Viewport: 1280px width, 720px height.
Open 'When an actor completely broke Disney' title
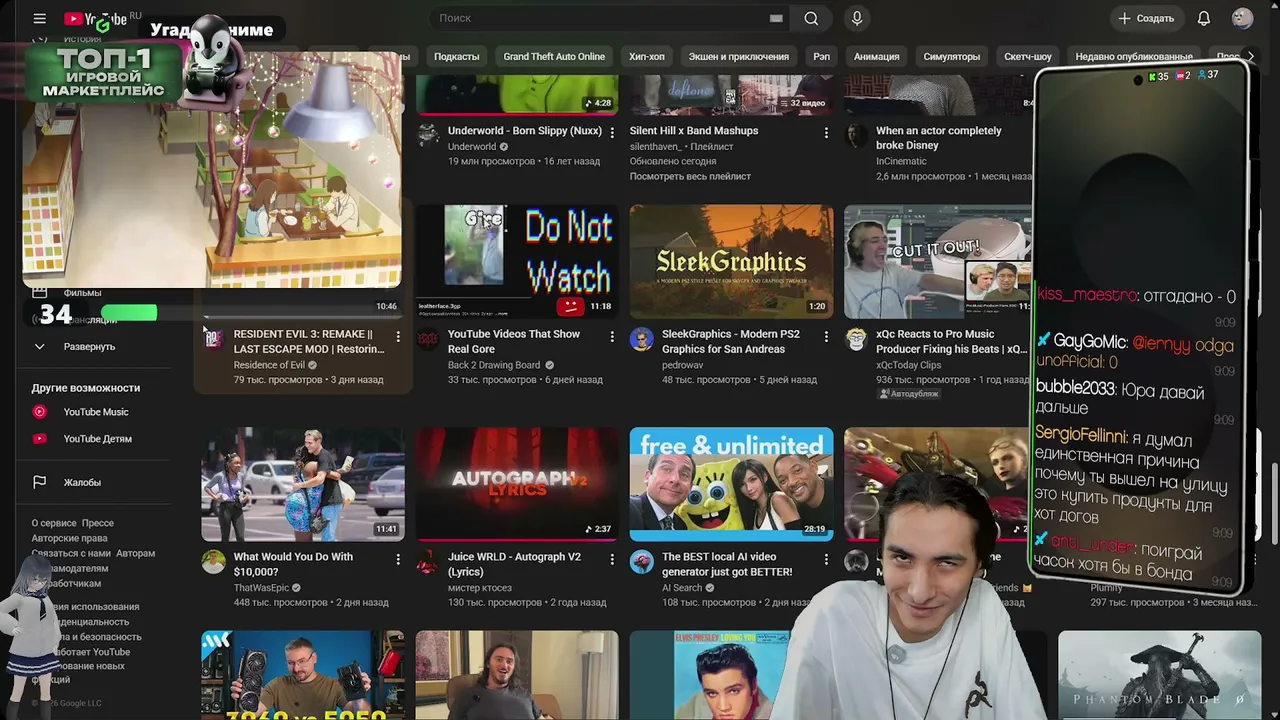click(939, 138)
